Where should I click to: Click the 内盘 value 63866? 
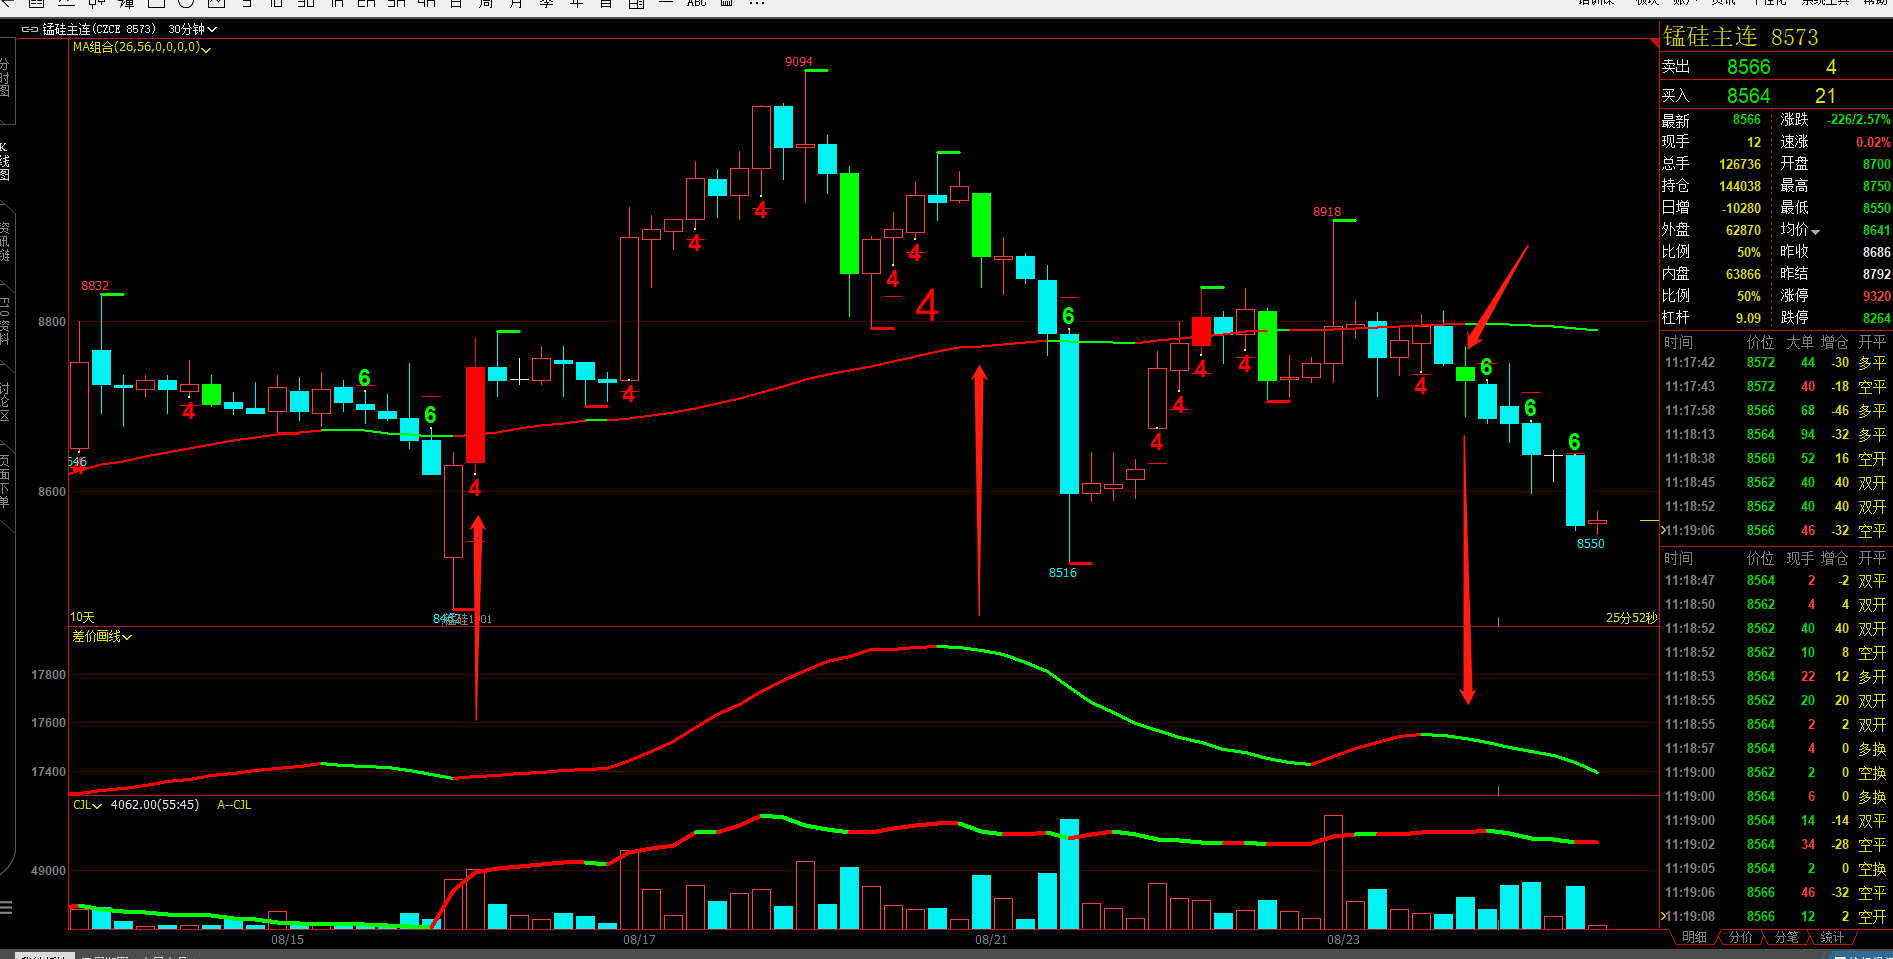[1743, 274]
